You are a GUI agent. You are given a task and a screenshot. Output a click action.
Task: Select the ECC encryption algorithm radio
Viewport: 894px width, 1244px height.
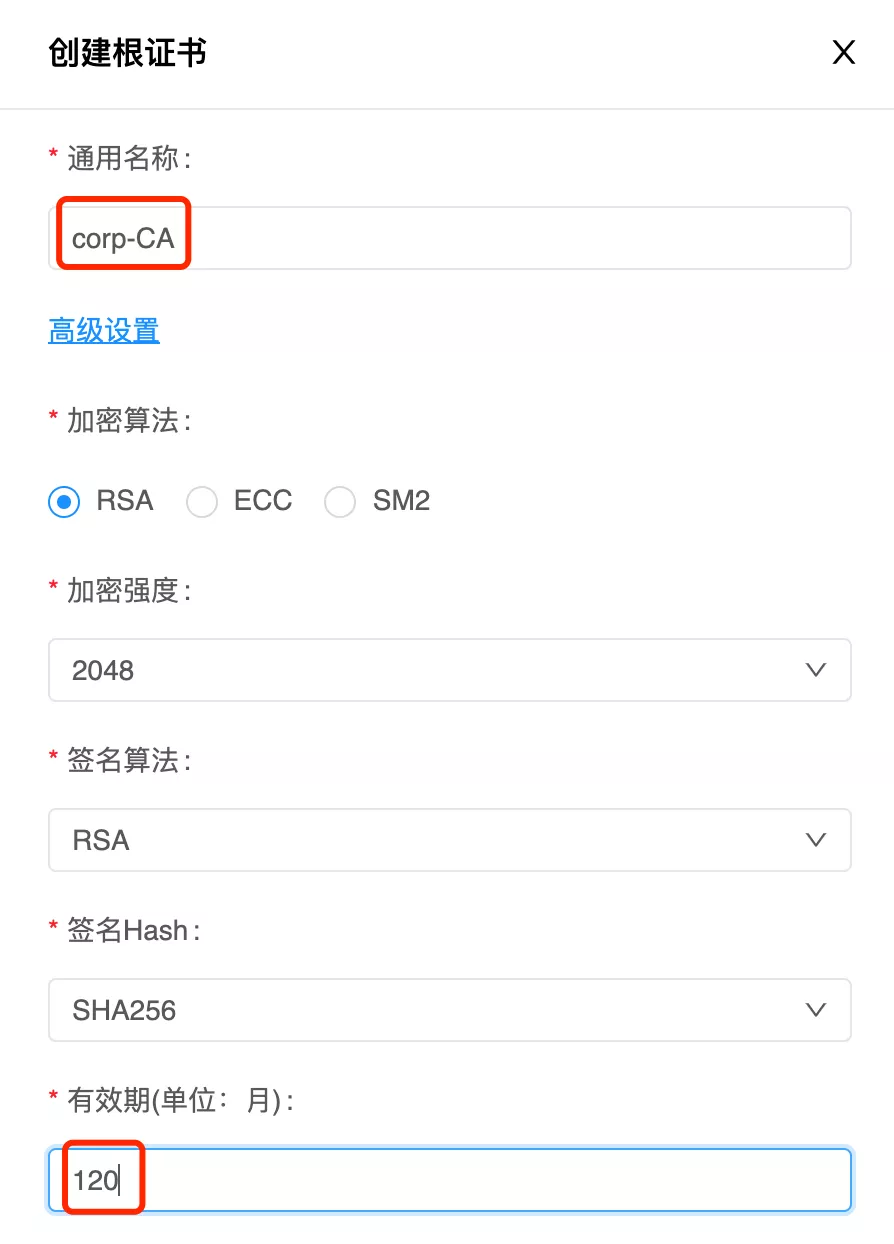202,502
